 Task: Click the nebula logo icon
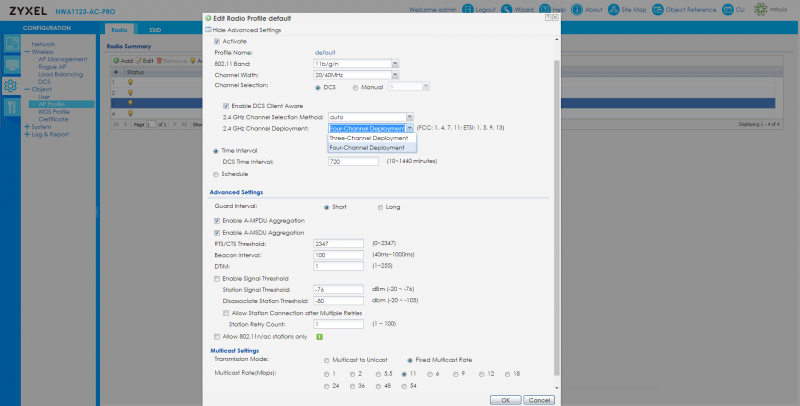(761, 10)
